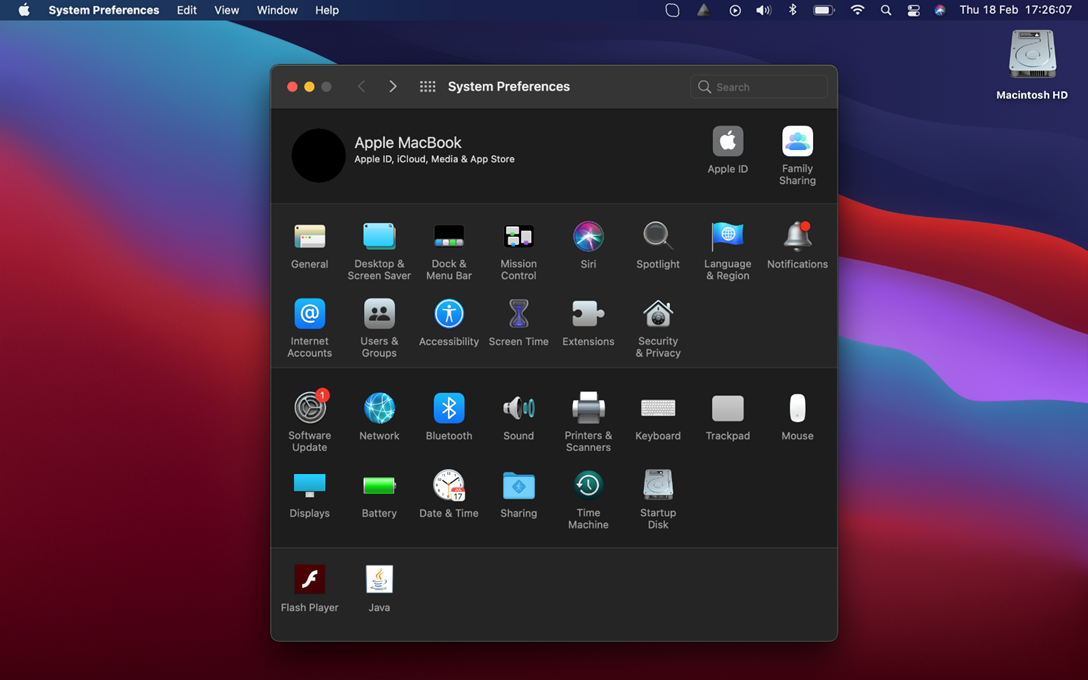Image resolution: width=1088 pixels, height=680 pixels.
Task: Go forward with the right chevron
Action: pos(393,87)
